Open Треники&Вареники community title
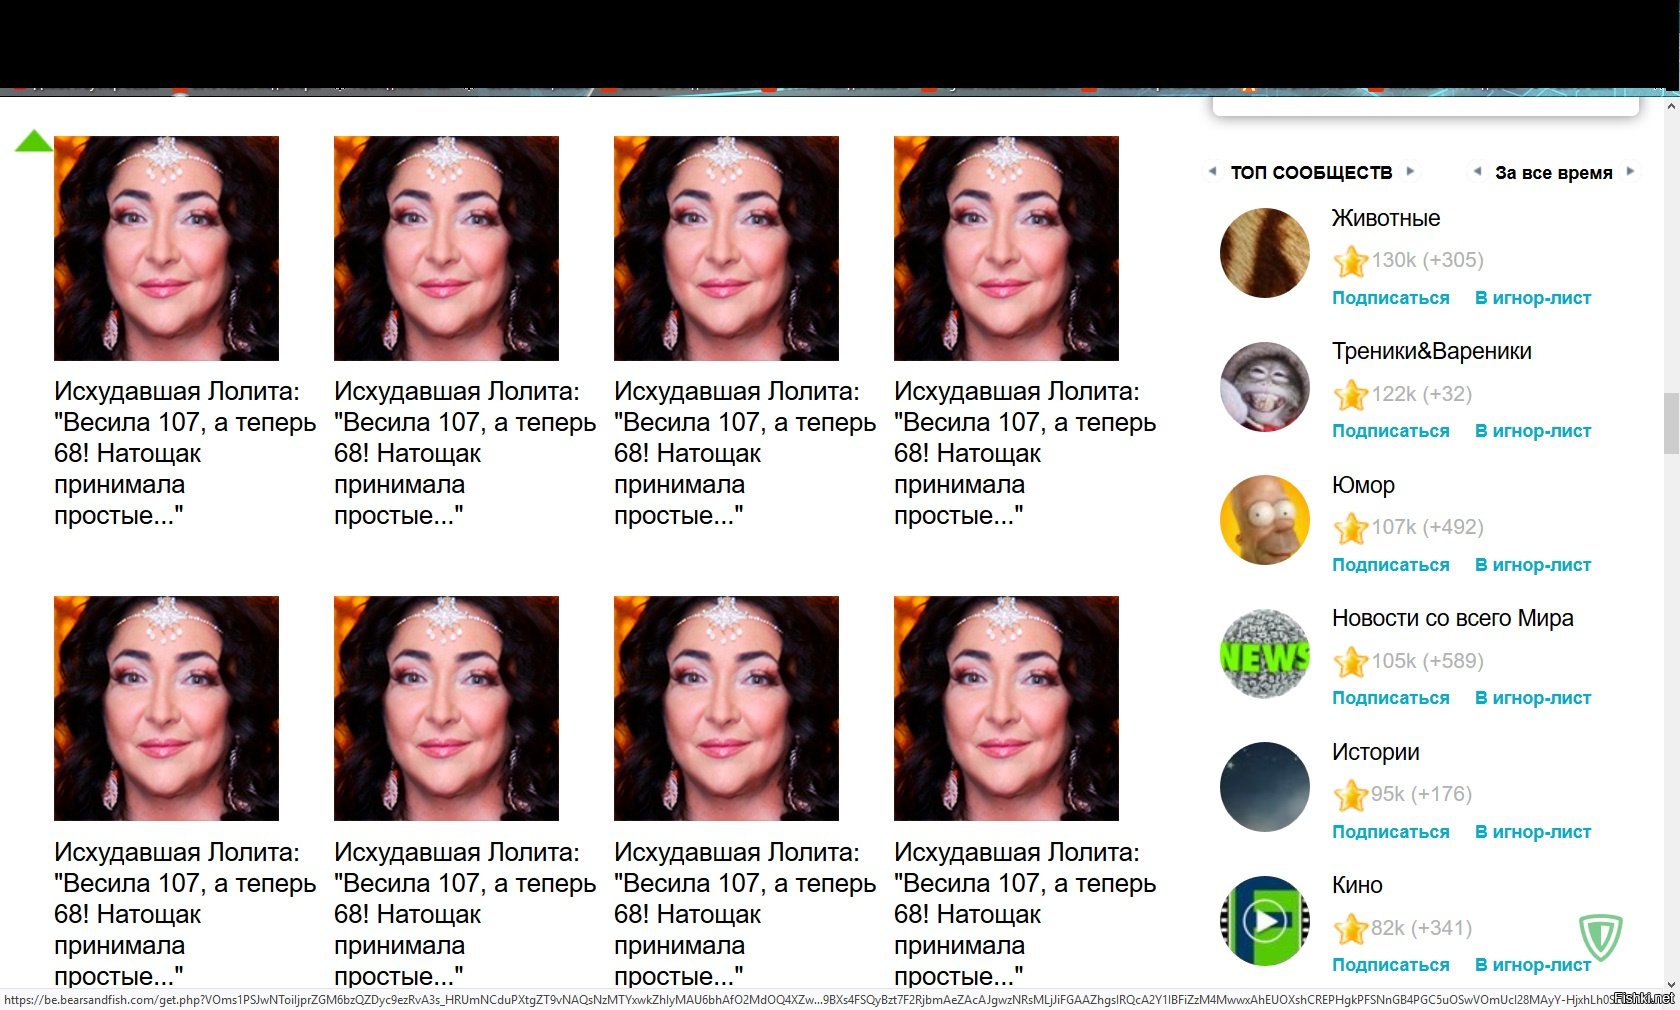1680x1010 pixels. click(1431, 351)
